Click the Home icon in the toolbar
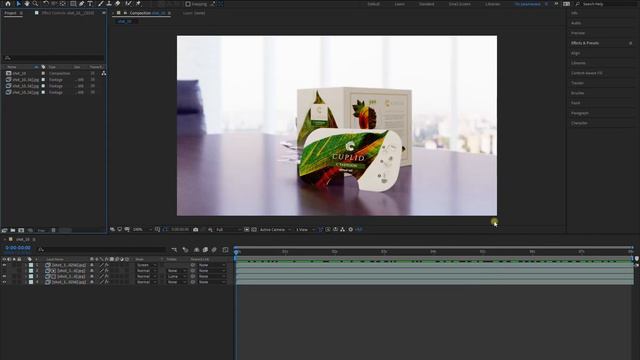This screenshot has width=640, height=360. click(8, 4)
